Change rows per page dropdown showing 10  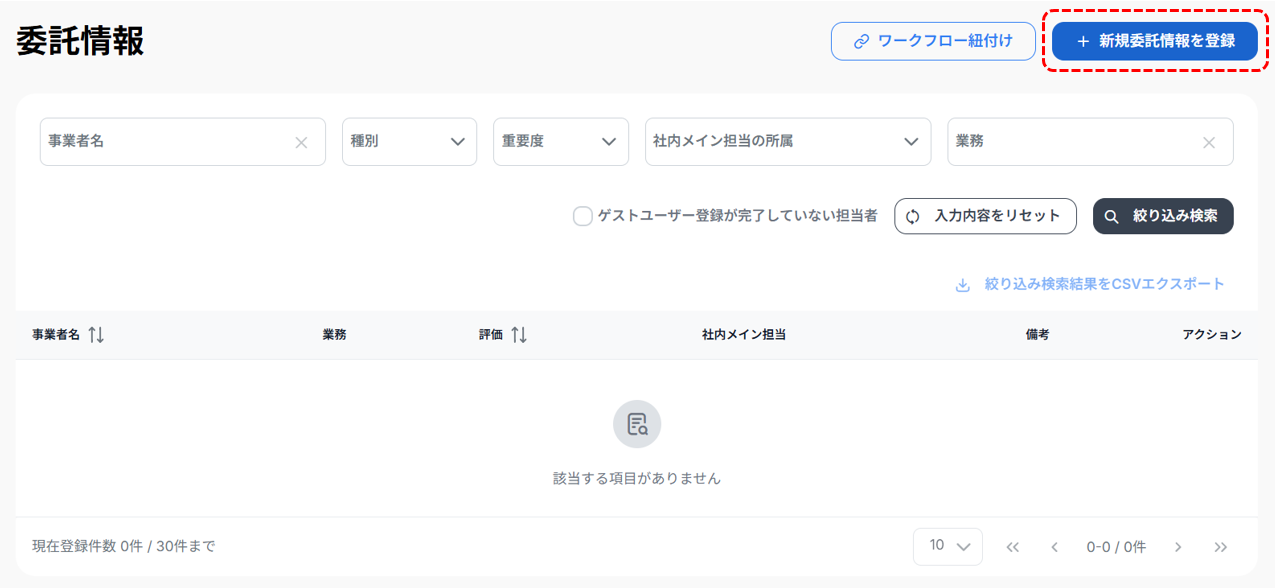coord(947,546)
